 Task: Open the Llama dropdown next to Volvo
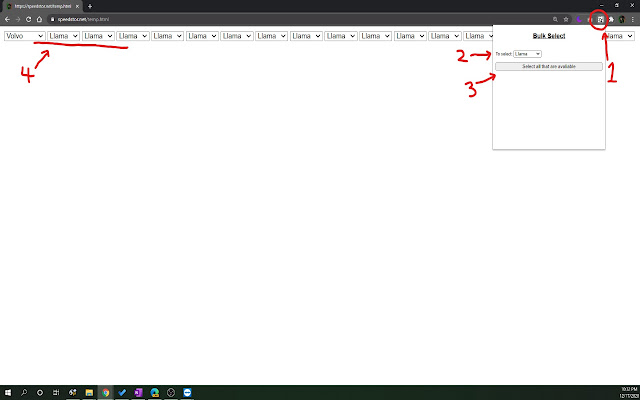[x=63, y=36]
